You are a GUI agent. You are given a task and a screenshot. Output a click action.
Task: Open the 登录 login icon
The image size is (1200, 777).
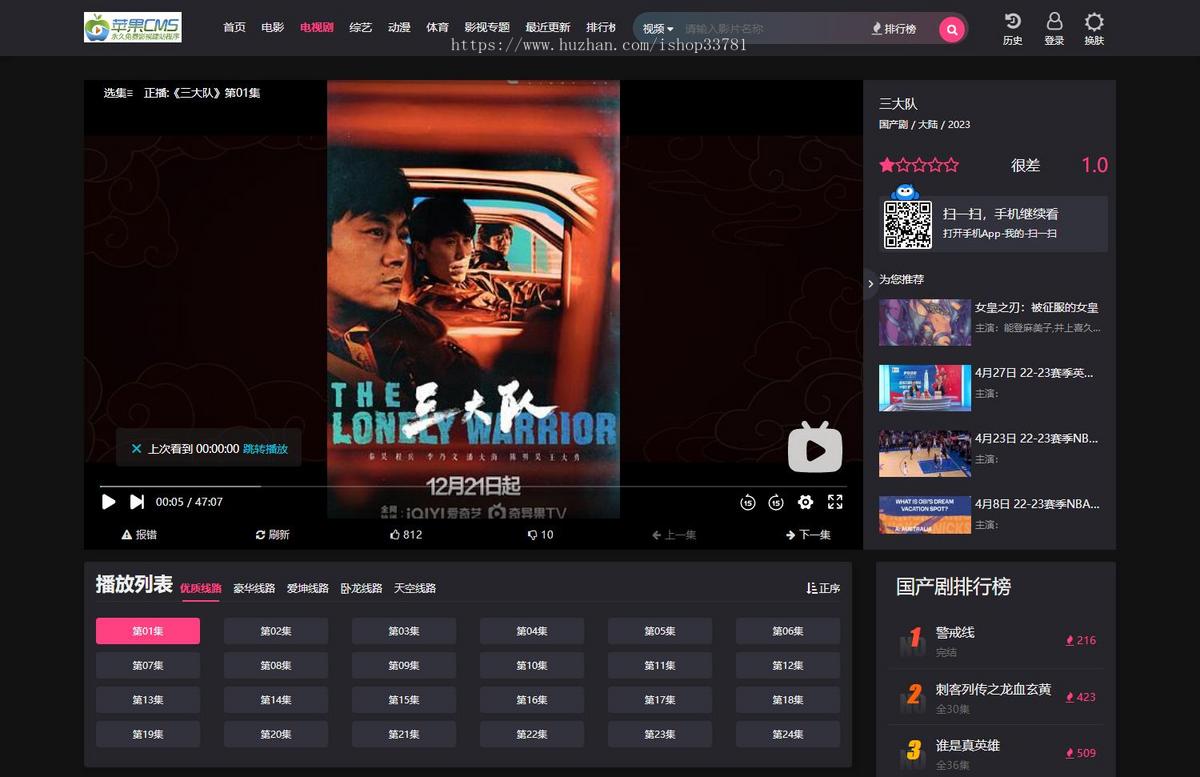(x=1054, y=29)
